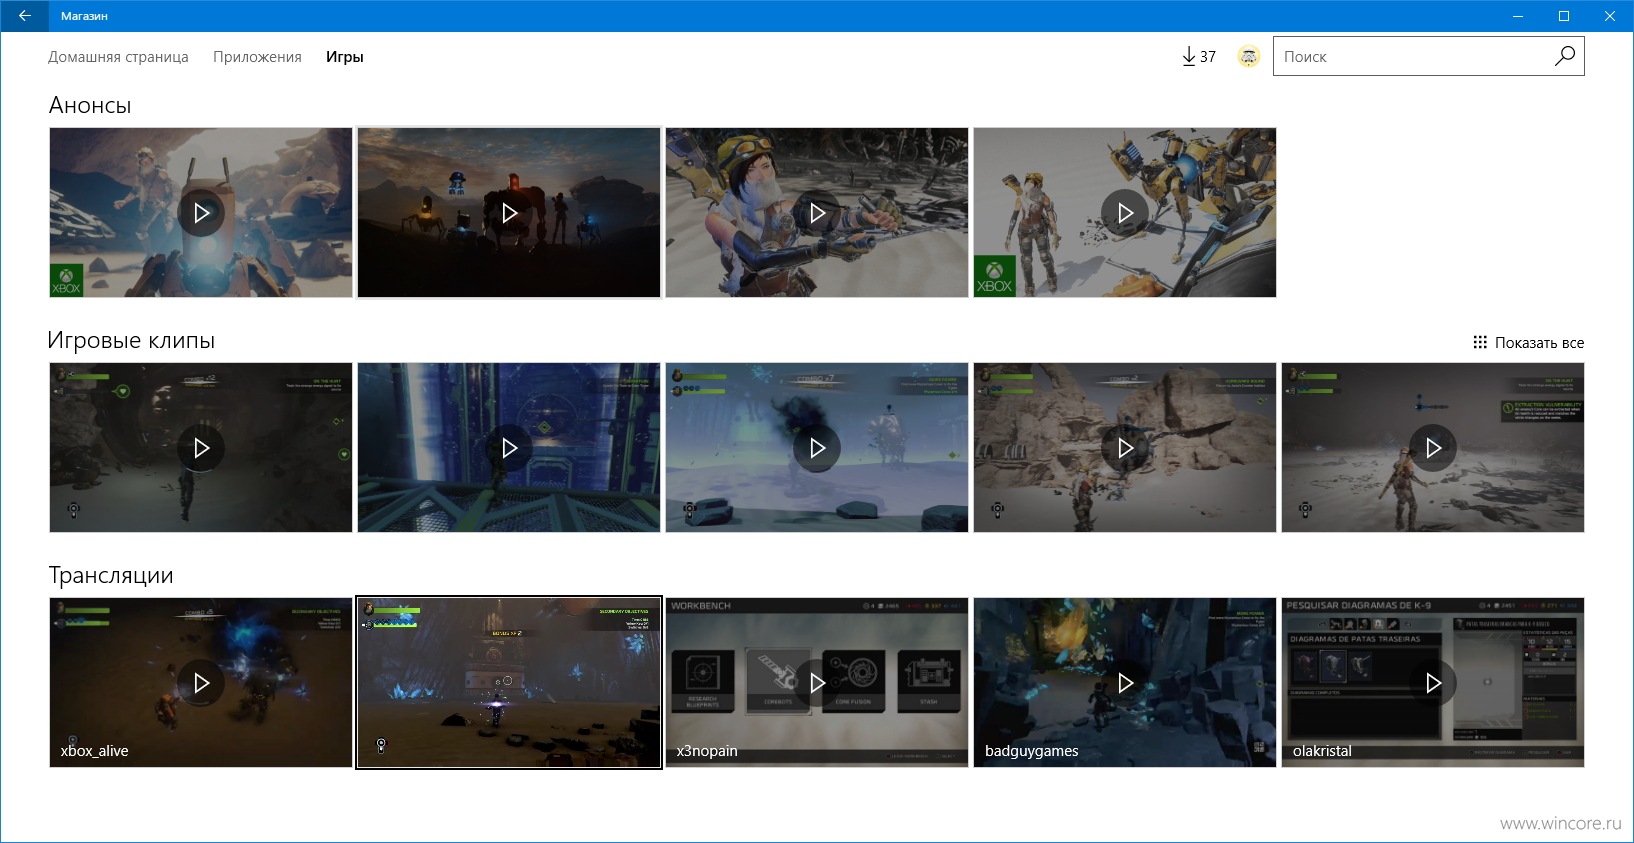The height and width of the screenshot is (843, 1634).
Task: Open the highlighted second Трансляции broadcast thumbnail
Action: click(509, 683)
